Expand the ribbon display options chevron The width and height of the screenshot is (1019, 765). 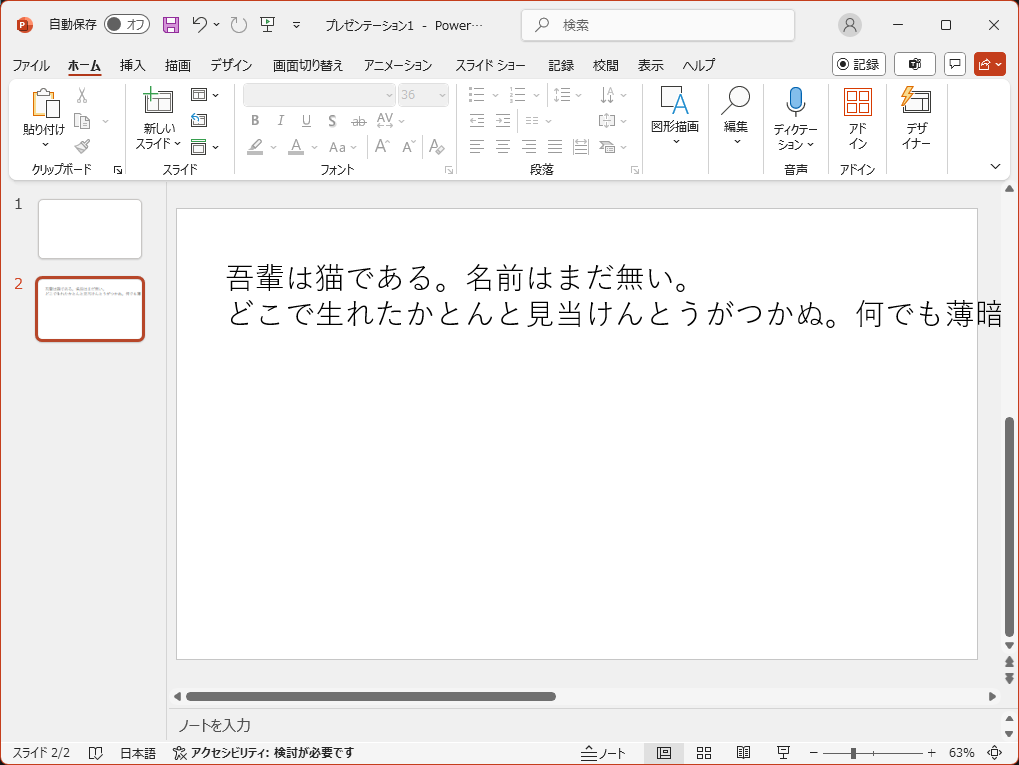[x=995, y=166]
